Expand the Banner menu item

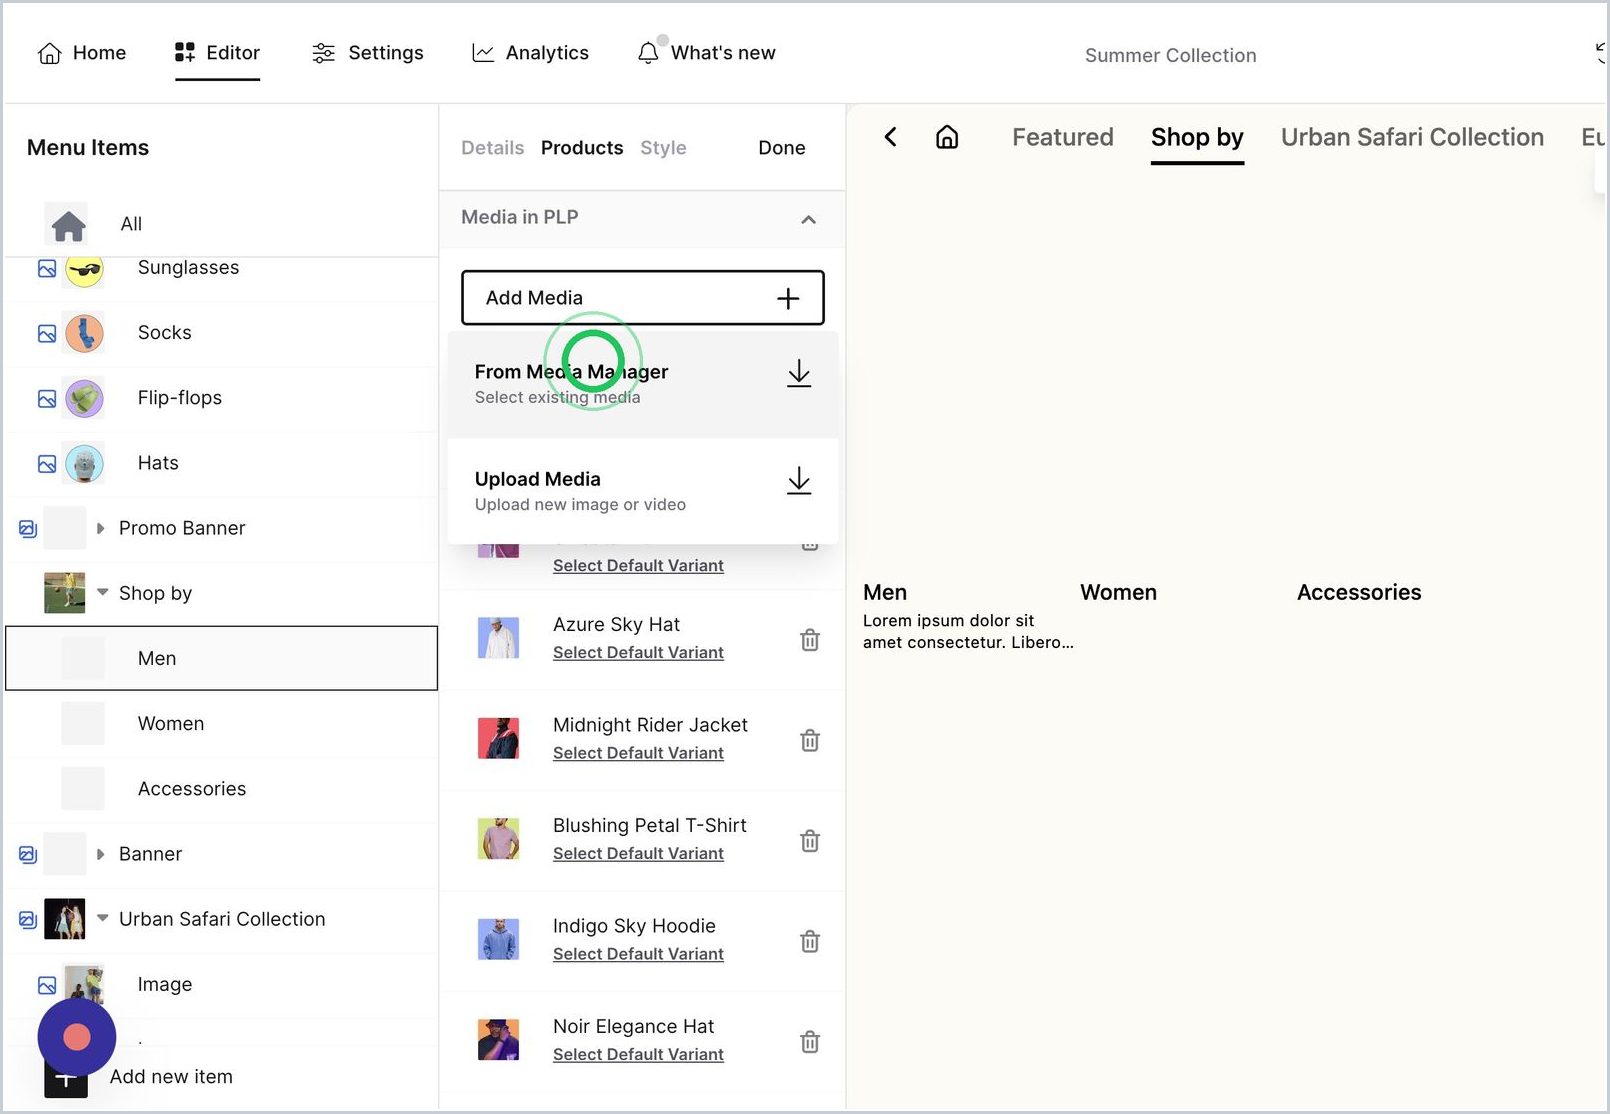pyautogui.click(x=100, y=854)
